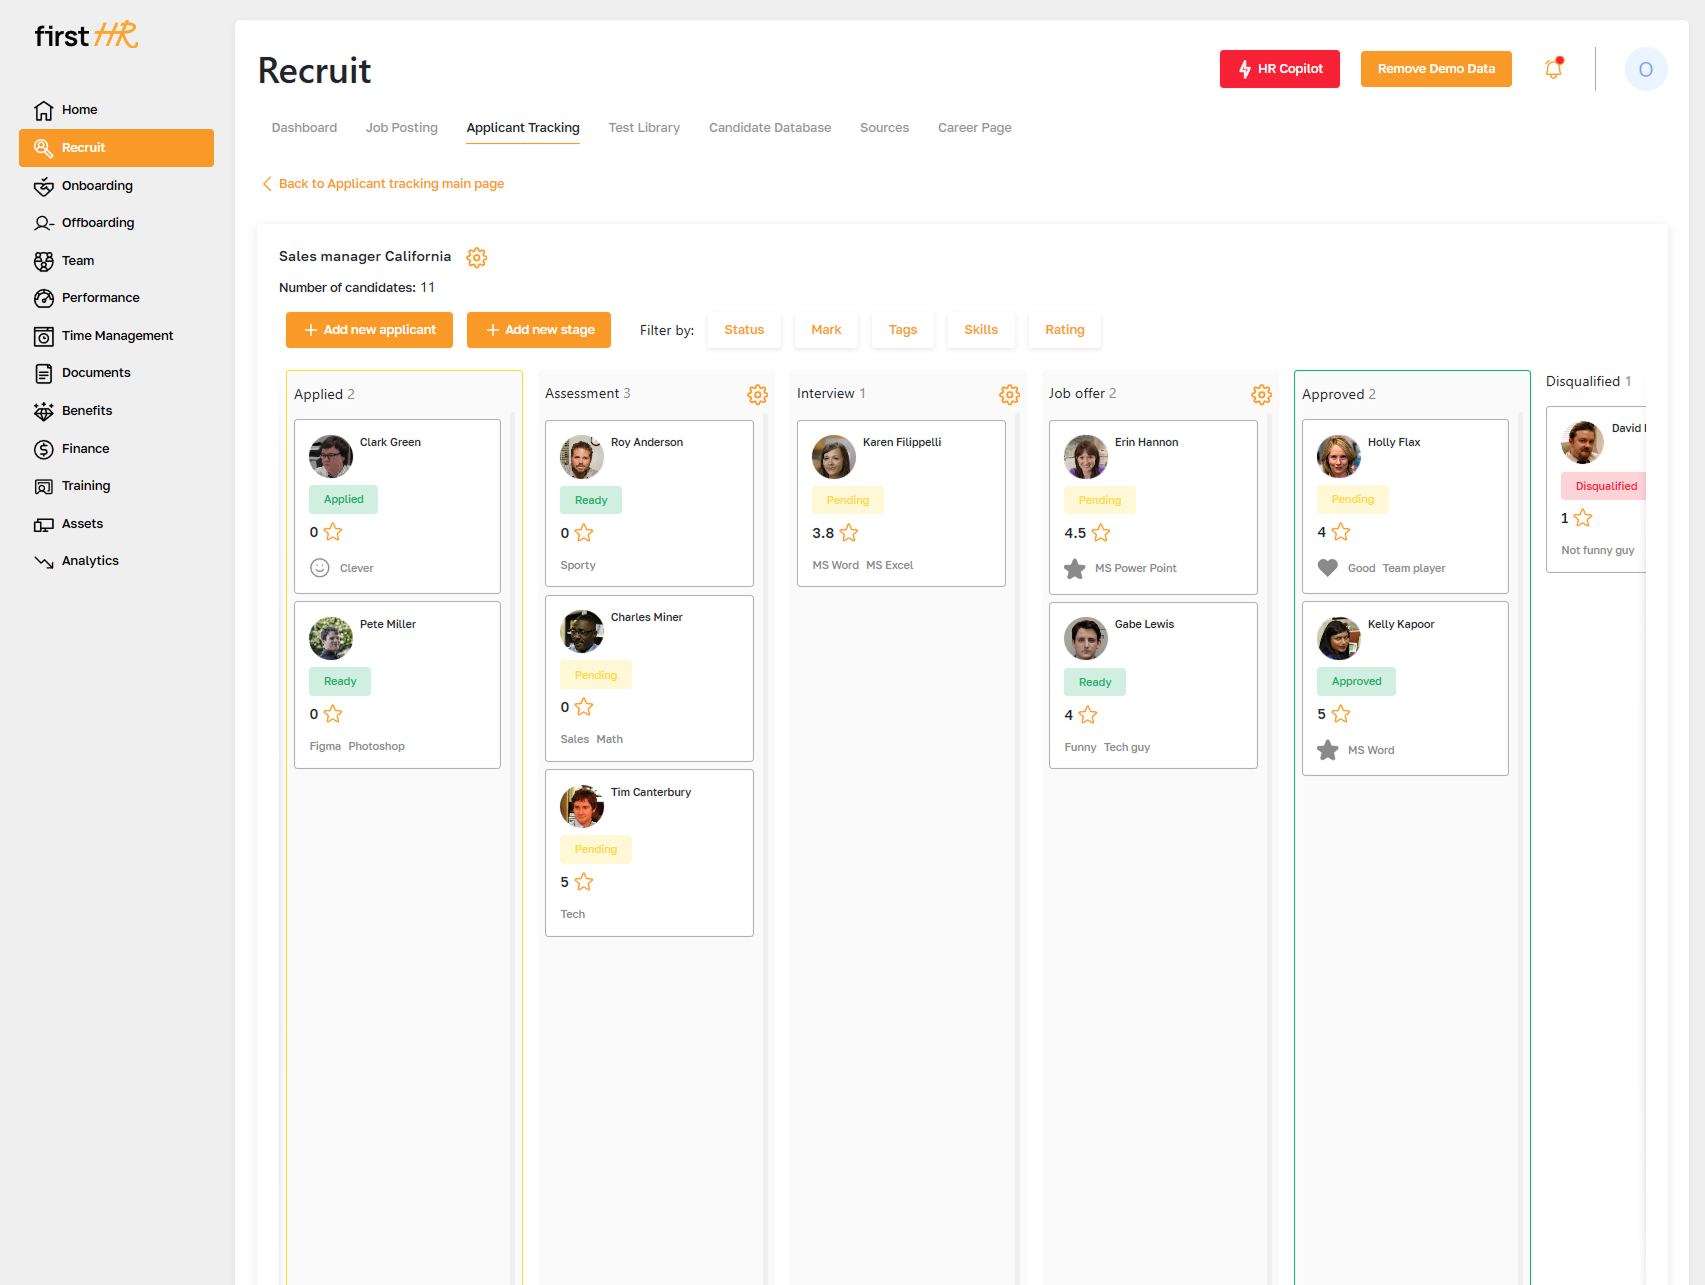Open Interview stage settings gear
The width and height of the screenshot is (1705, 1285).
point(1010,394)
